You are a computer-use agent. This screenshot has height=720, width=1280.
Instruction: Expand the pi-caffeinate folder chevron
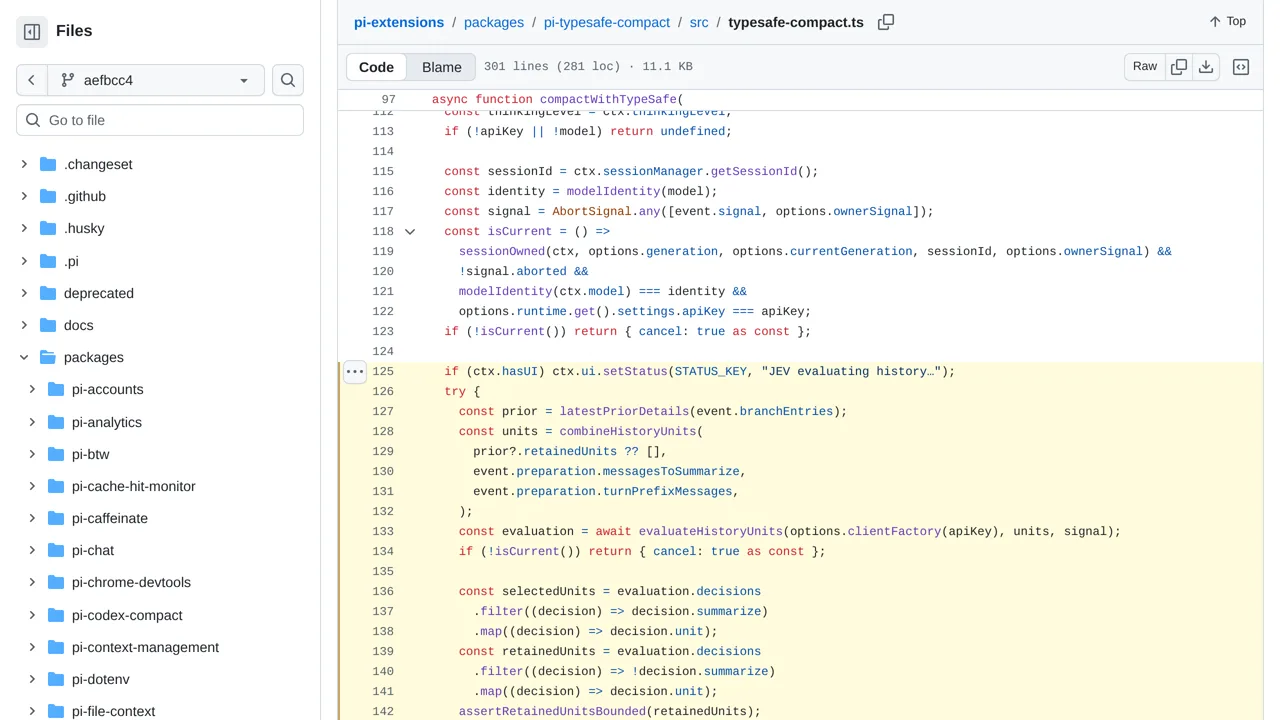tap(32, 518)
